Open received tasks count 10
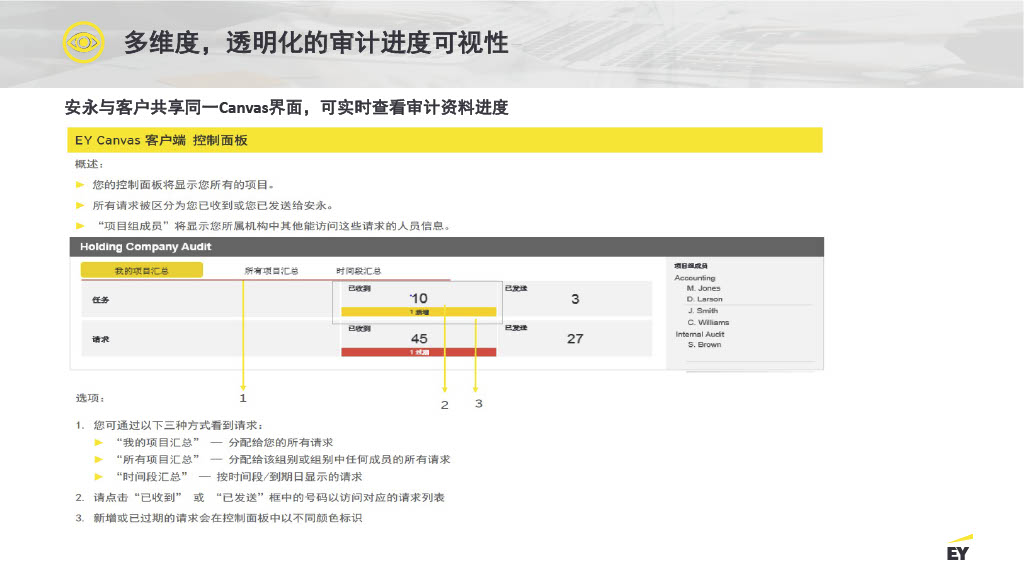The height and width of the screenshot is (576, 1024). (x=419, y=298)
